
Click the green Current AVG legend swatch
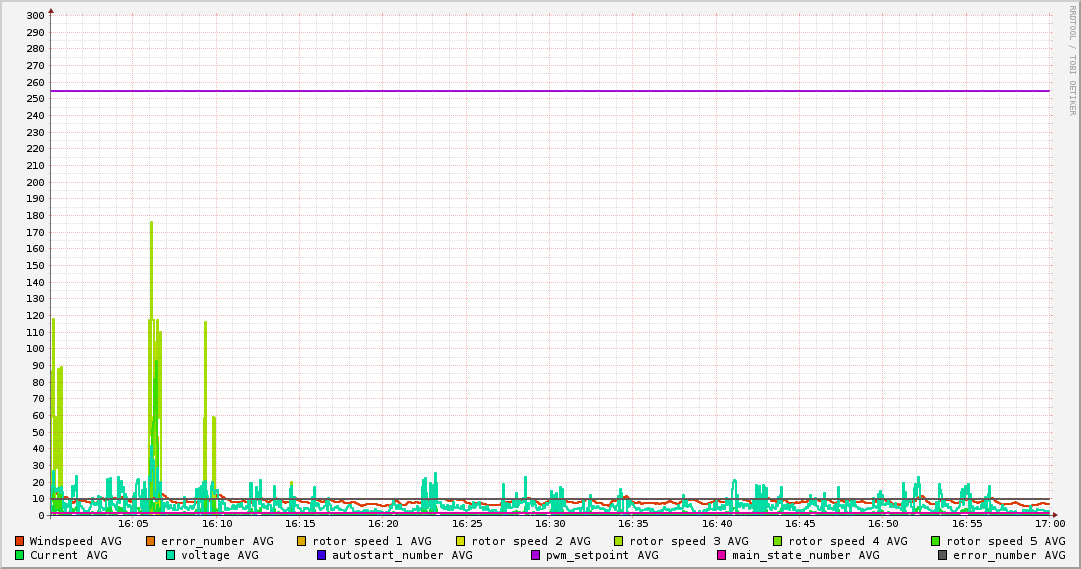point(19,555)
